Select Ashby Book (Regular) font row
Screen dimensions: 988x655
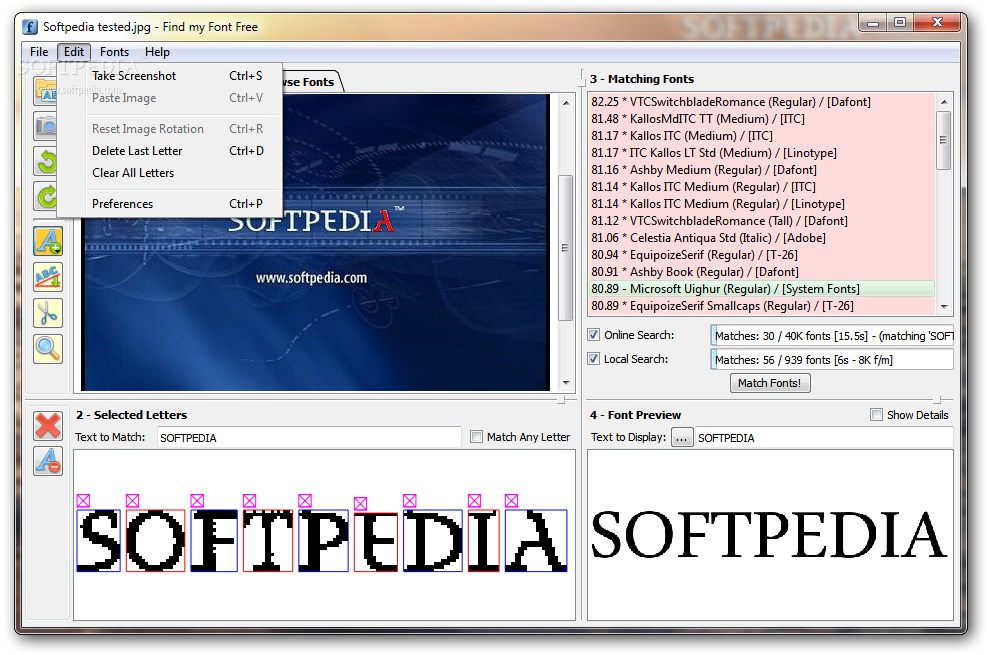pos(762,271)
